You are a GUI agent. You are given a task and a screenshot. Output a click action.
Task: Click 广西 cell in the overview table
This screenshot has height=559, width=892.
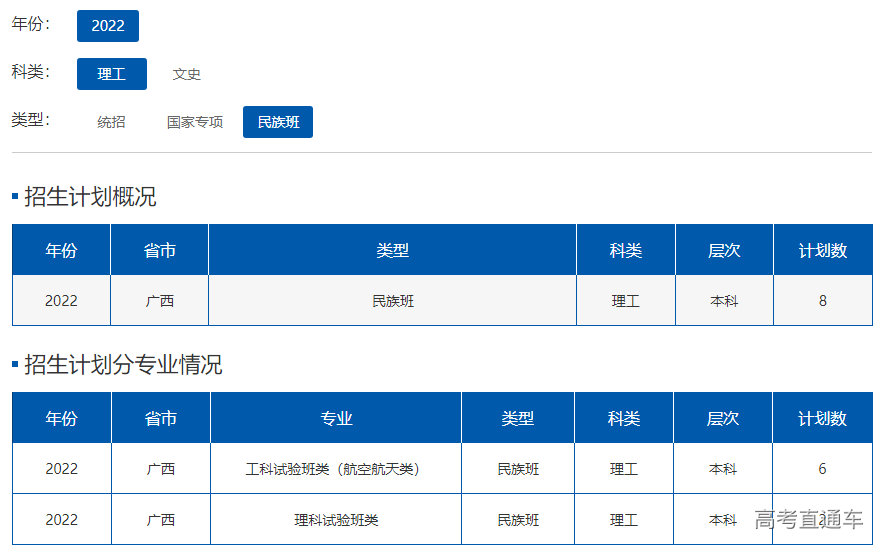[x=159, y=301]
